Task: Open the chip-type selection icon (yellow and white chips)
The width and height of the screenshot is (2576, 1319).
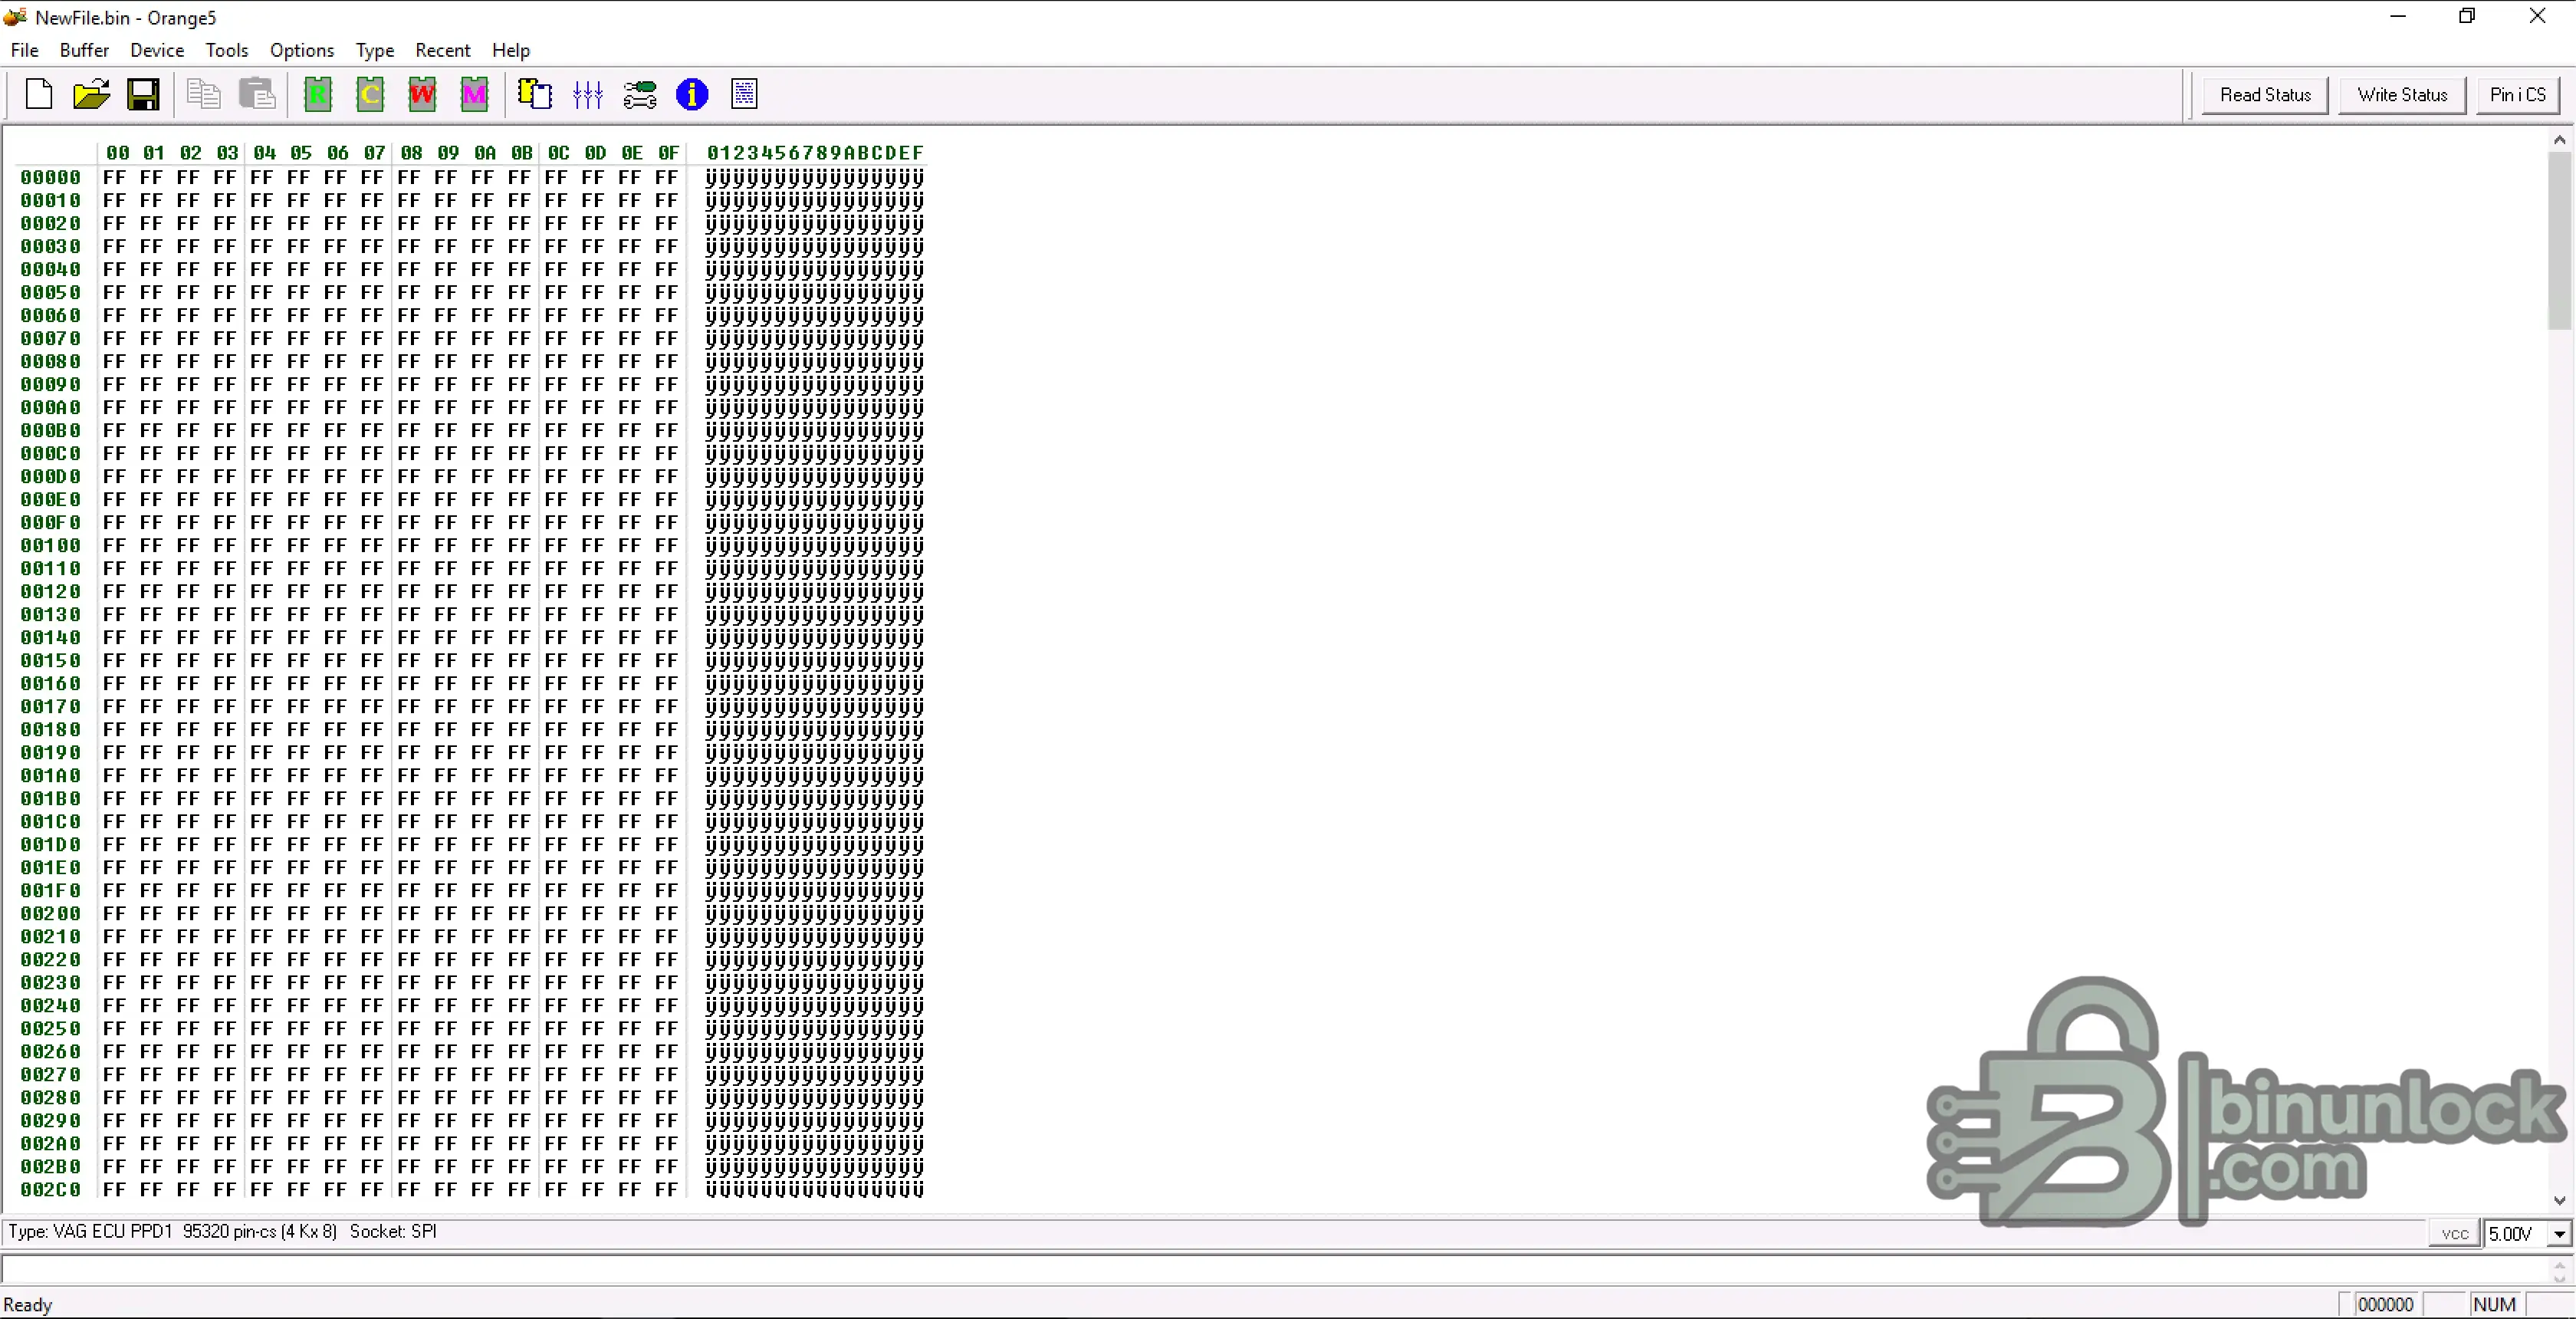Action: pos(535,94)
